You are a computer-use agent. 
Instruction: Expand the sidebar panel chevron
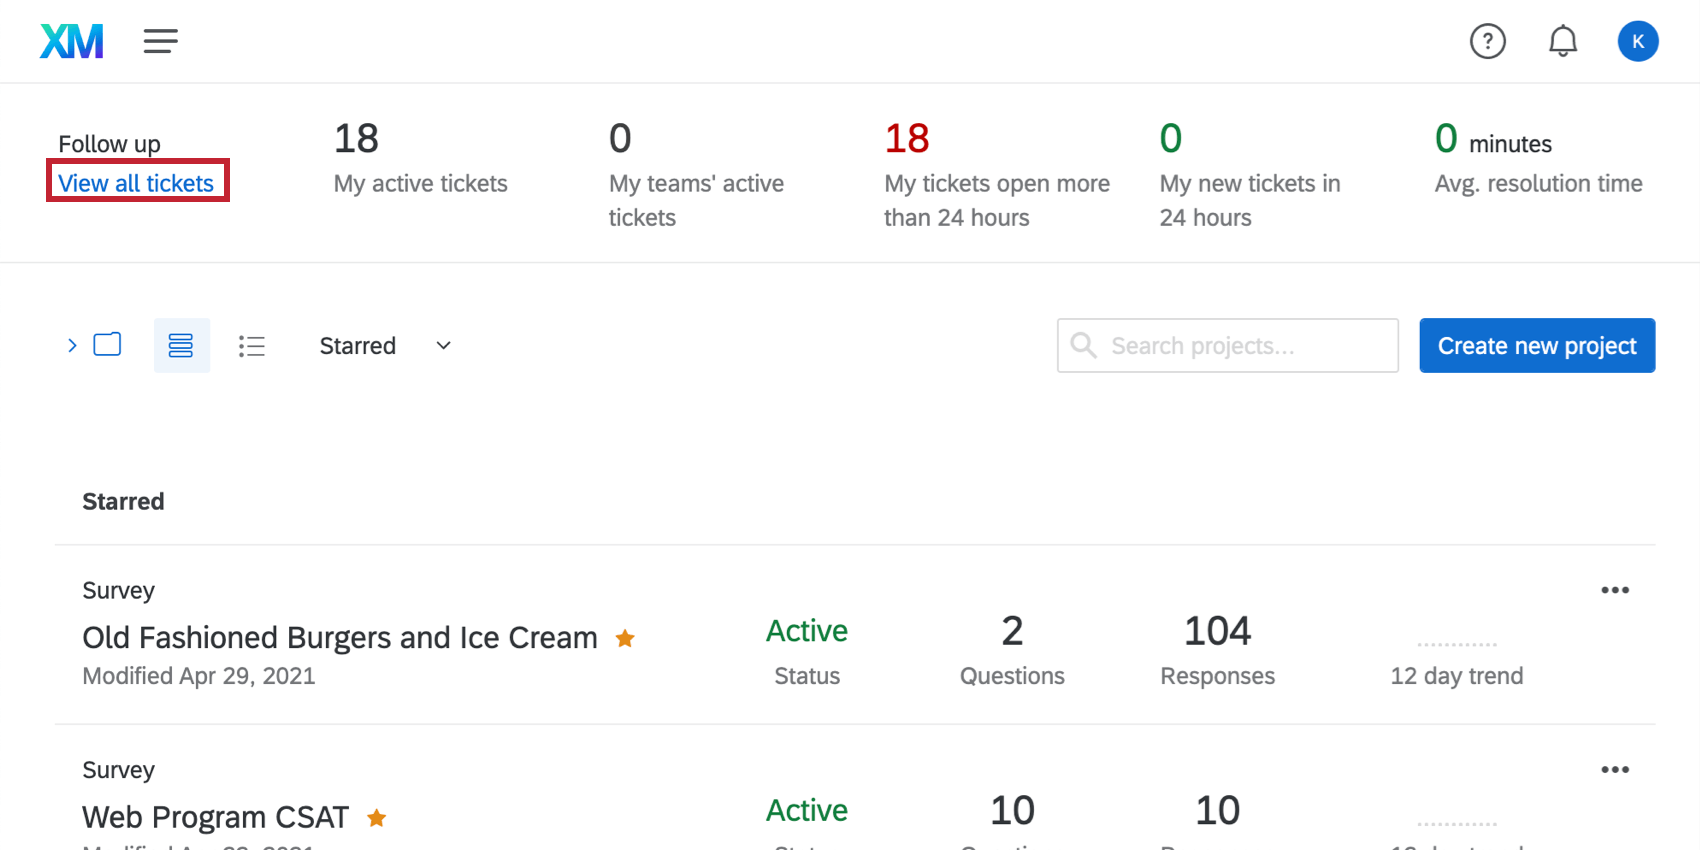[70, 344]
